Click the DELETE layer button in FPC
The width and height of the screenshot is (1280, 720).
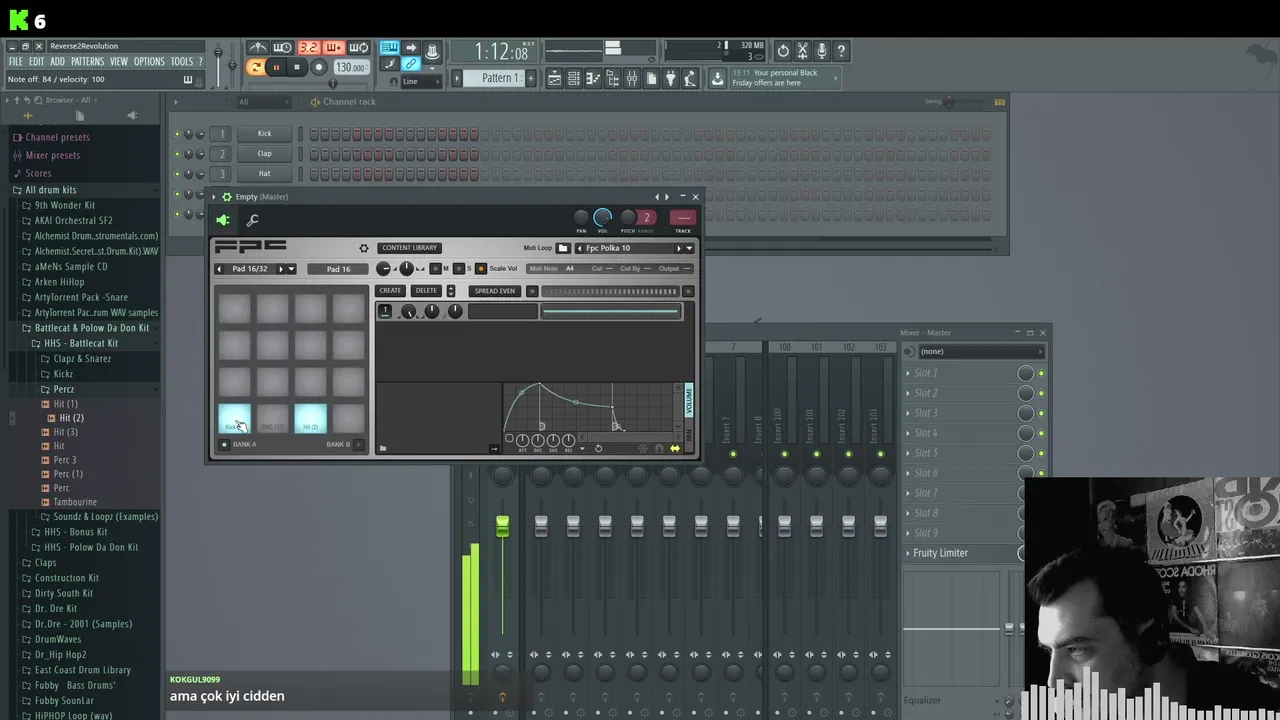[x=426, y=291]
